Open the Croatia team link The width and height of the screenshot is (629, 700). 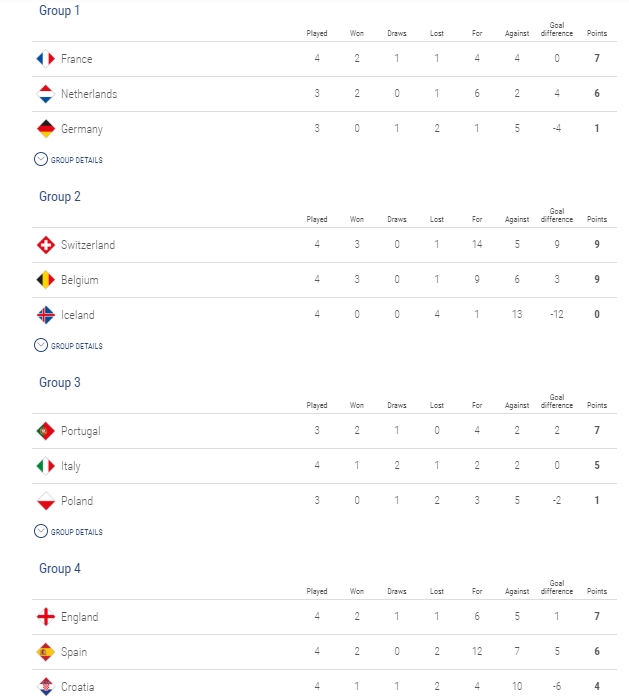point(77,687)
